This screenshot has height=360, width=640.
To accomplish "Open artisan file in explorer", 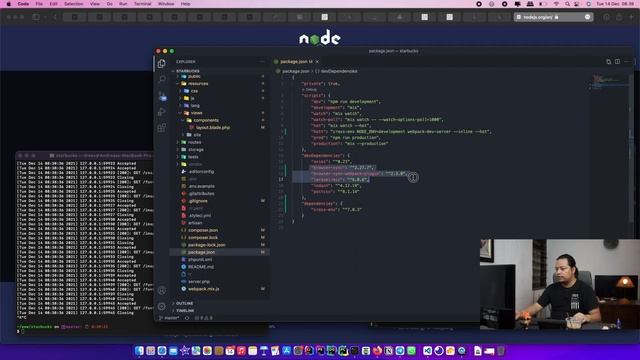I will click(195, 223).
